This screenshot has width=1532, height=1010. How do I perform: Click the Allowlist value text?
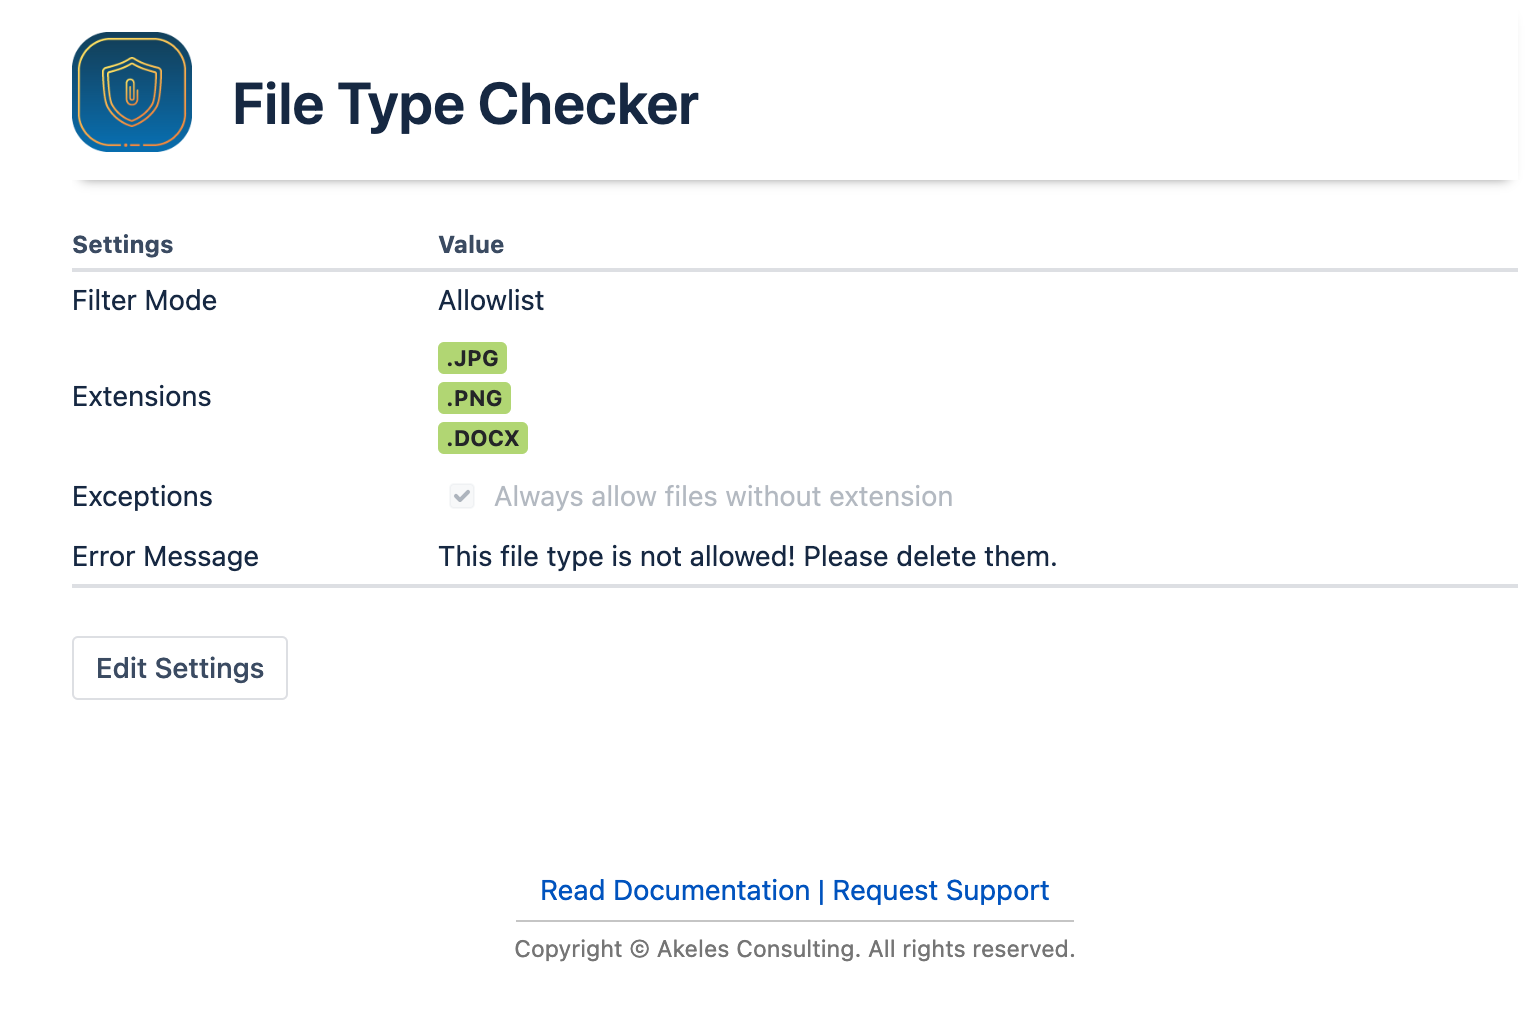pos(490,300)
